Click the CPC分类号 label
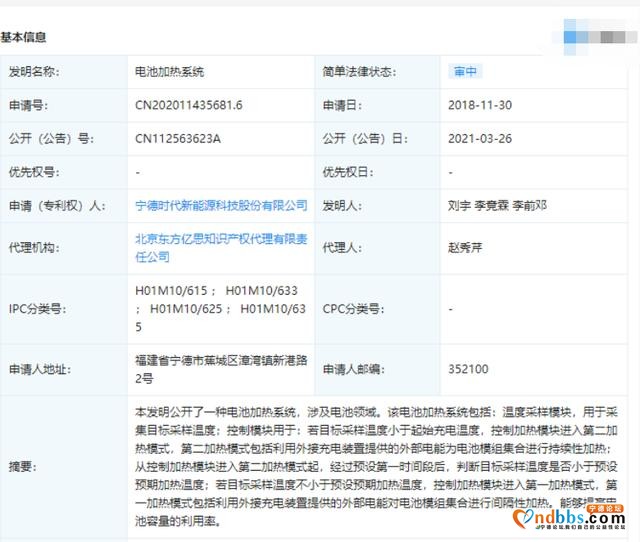The image size is (640, 542). click(353, 309)
